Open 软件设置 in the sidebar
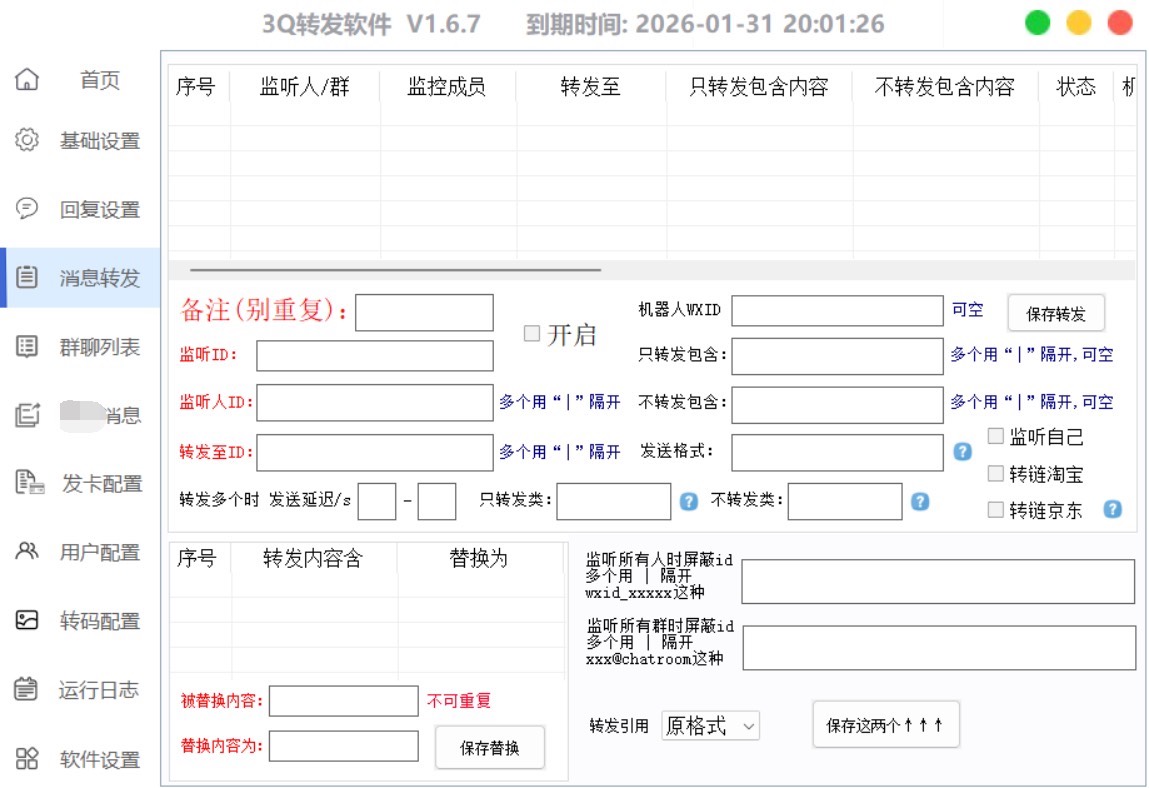 100,759
